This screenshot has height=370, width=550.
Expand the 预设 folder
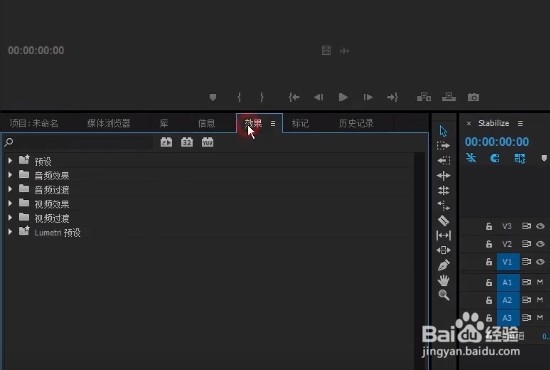coord(10,161)
